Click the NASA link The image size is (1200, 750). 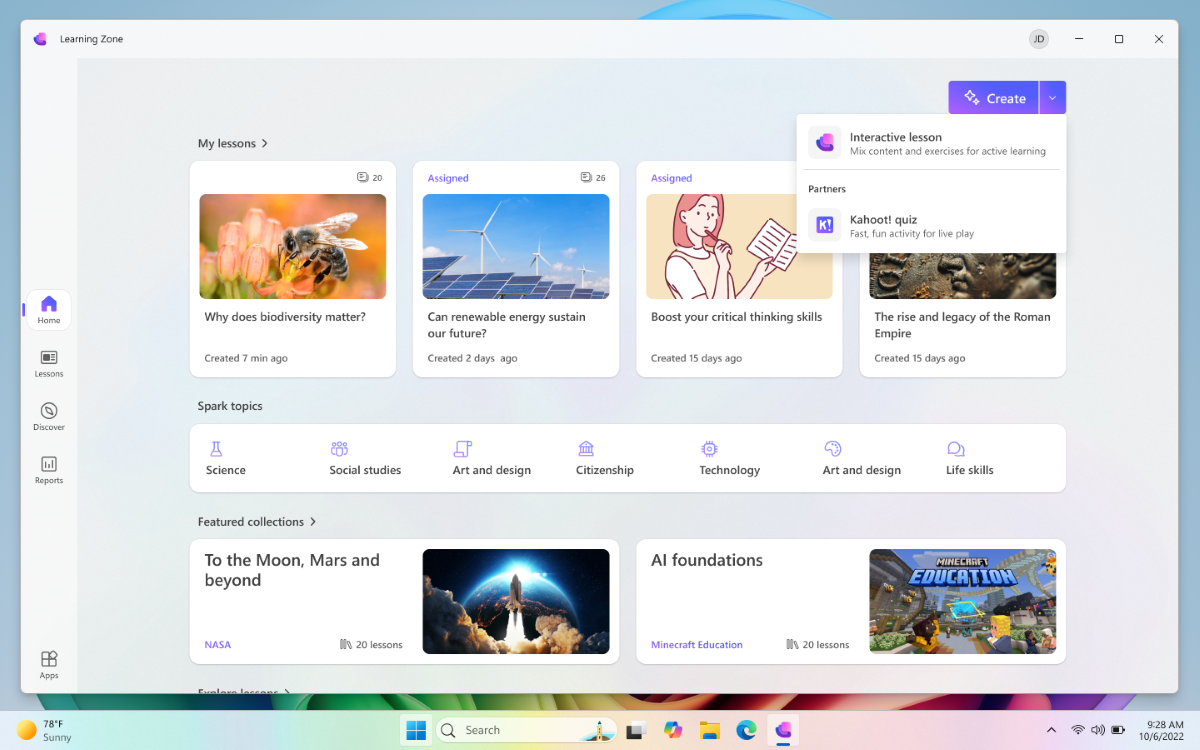pos(218,645)
